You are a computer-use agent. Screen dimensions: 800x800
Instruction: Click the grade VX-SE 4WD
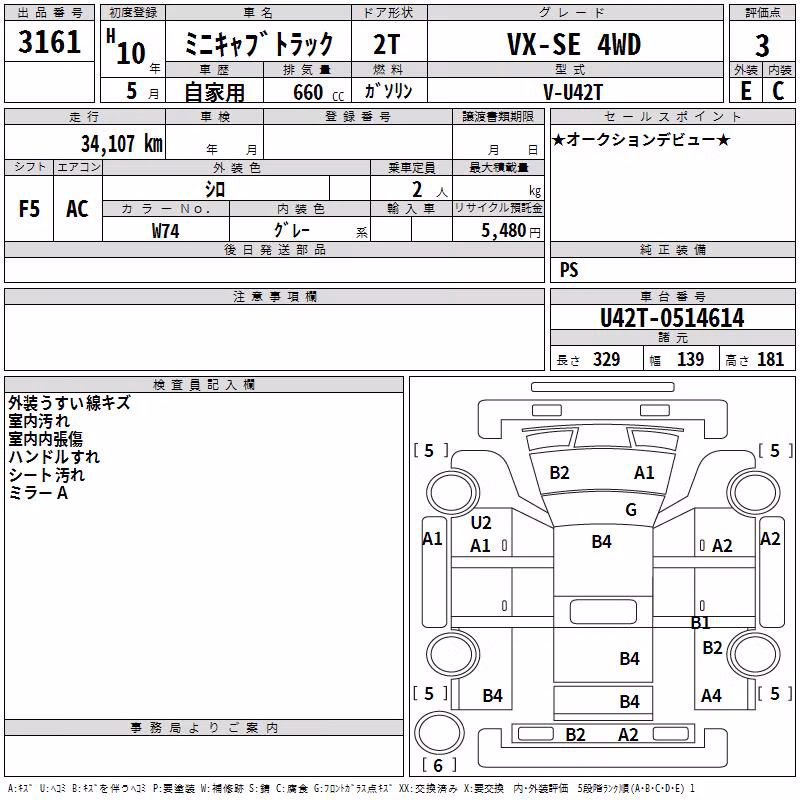coord(574,44)
